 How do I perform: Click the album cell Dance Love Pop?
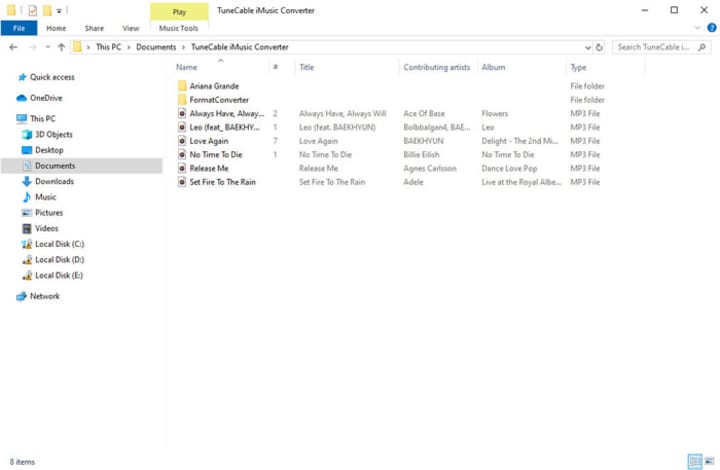click(509, 168)
